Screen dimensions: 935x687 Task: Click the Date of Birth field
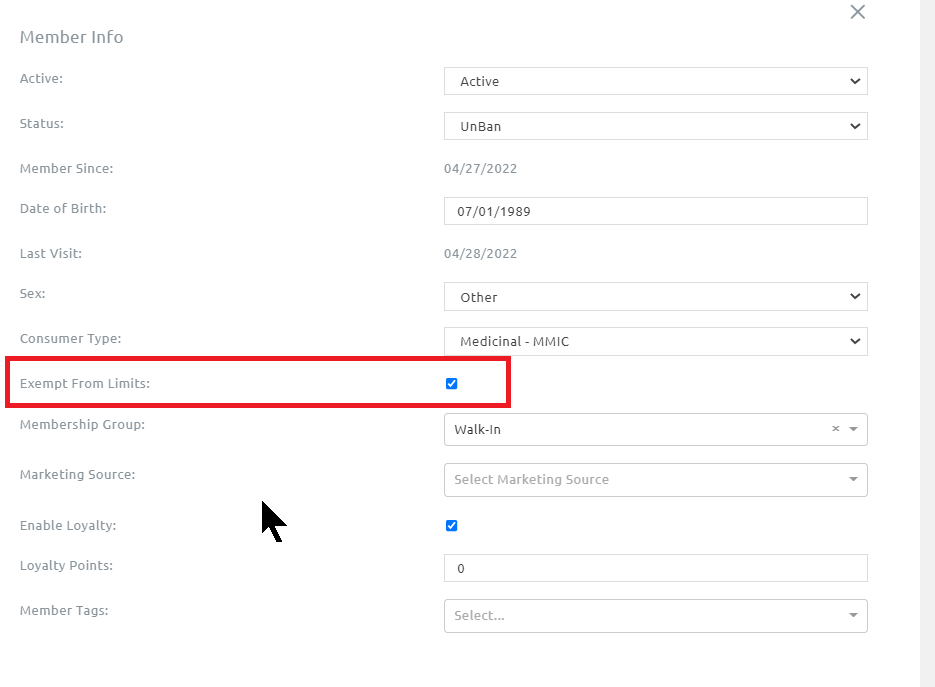tap(655, 211)
